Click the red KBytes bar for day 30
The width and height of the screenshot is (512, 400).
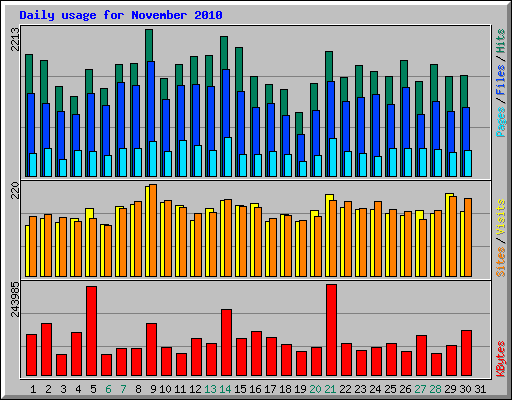click(x=466, y=353)
